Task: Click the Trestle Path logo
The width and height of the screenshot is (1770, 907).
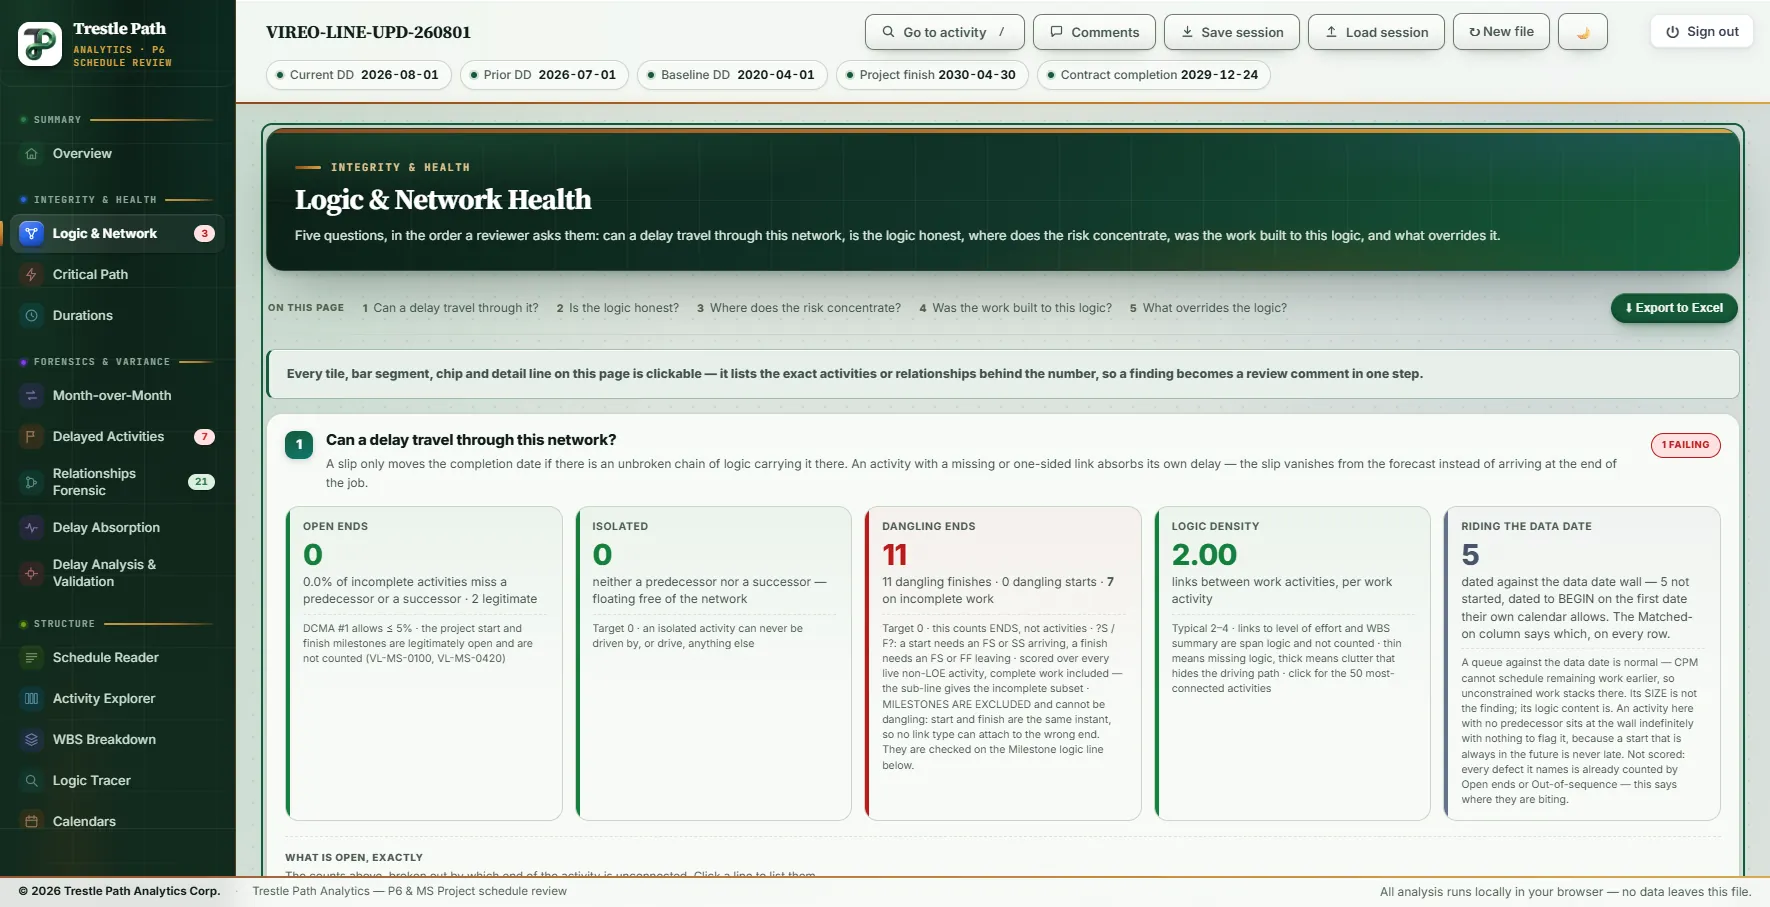Action: pos(40,44)
